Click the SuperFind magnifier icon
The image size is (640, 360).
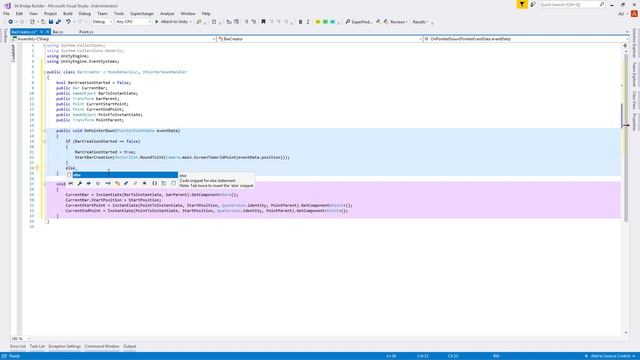point(348,22)
